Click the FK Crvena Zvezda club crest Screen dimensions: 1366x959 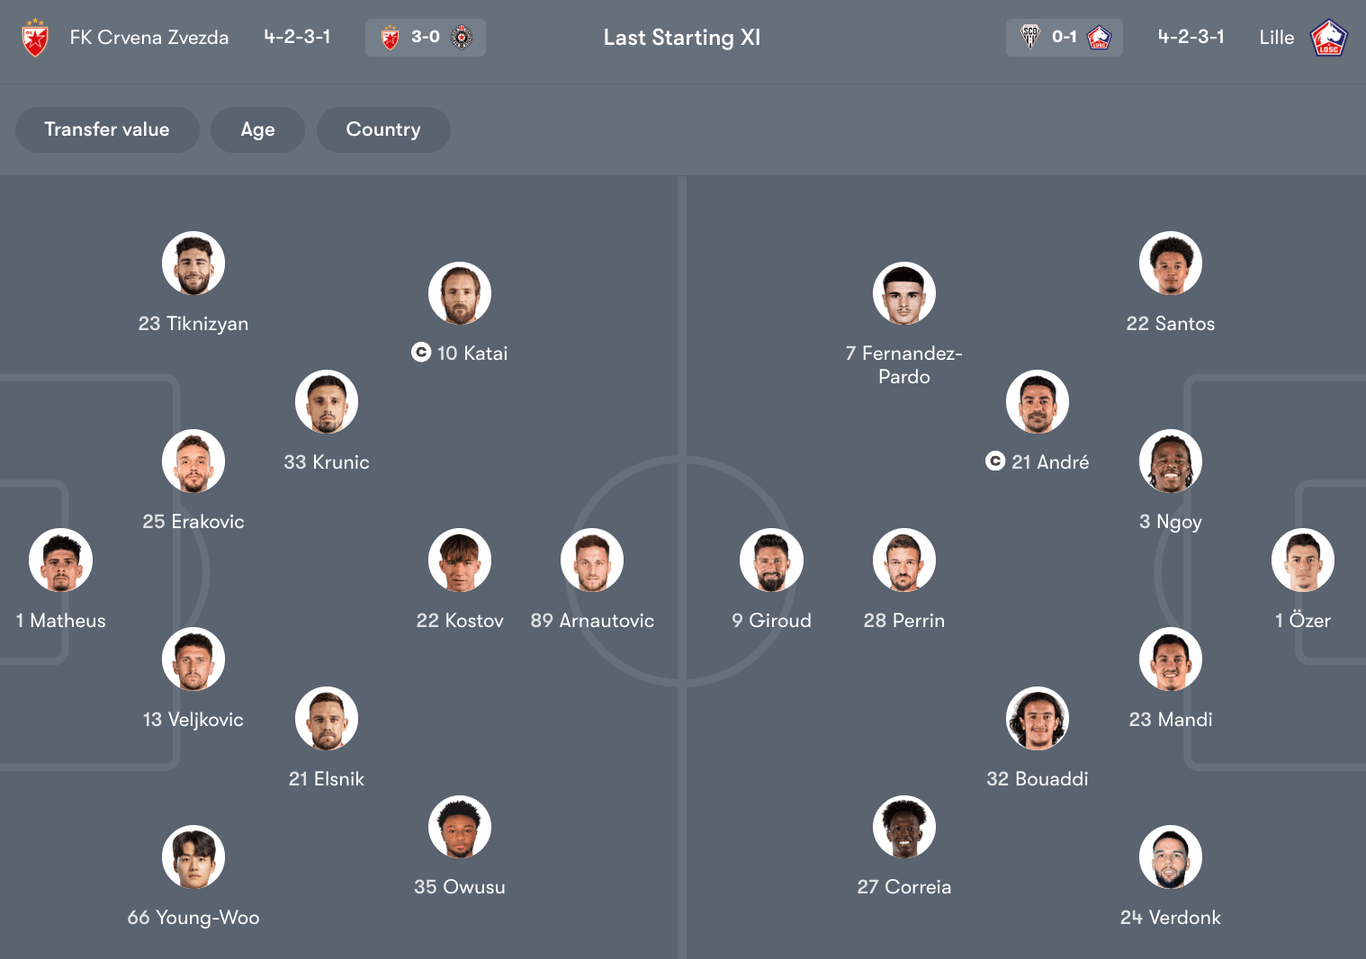click(x=34, y=38)
